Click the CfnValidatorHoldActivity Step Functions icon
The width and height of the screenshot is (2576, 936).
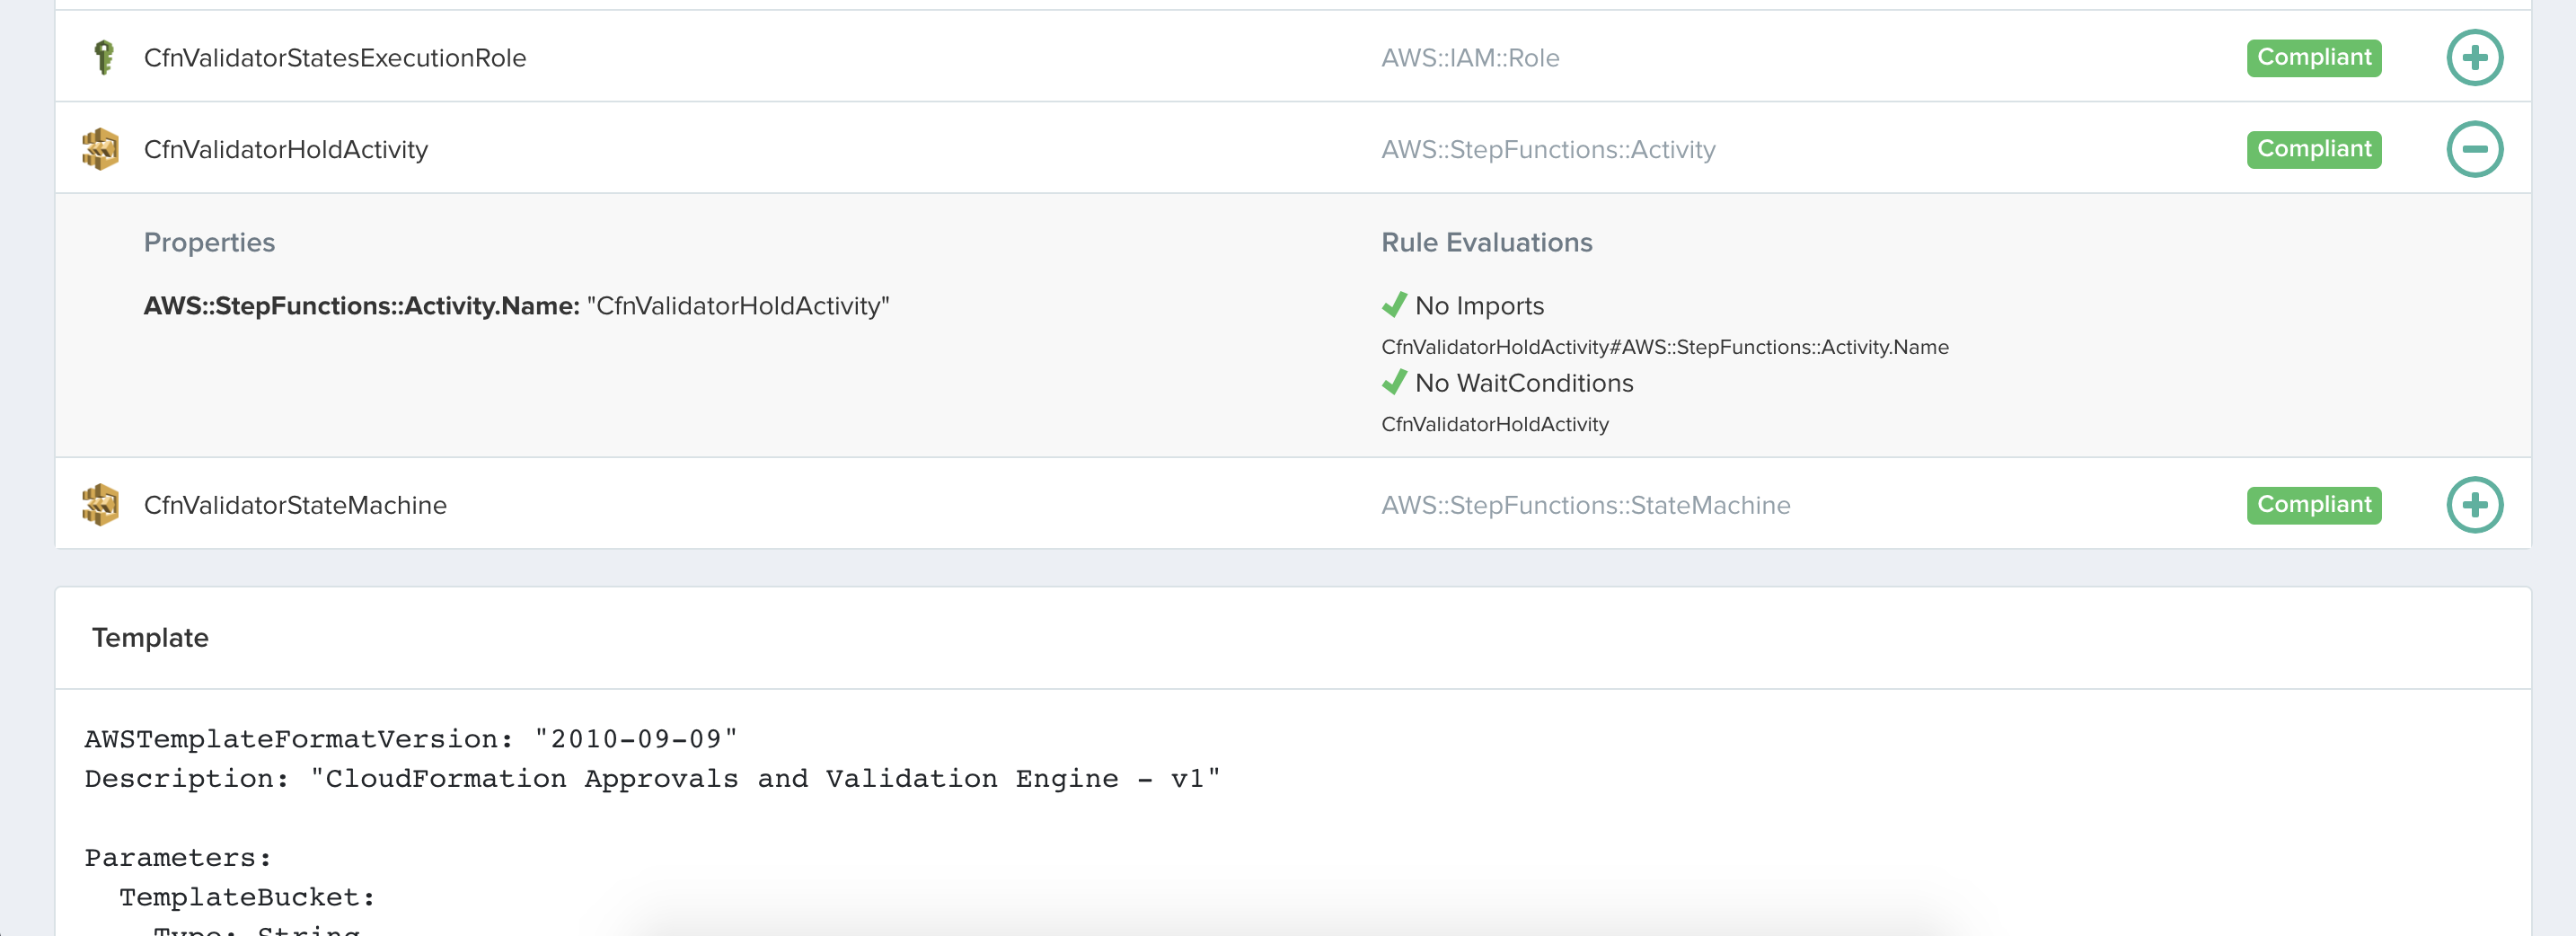coord(100,149)
